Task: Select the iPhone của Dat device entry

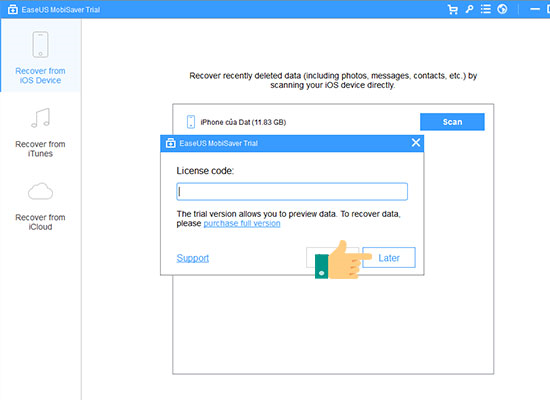Action: 243,122
